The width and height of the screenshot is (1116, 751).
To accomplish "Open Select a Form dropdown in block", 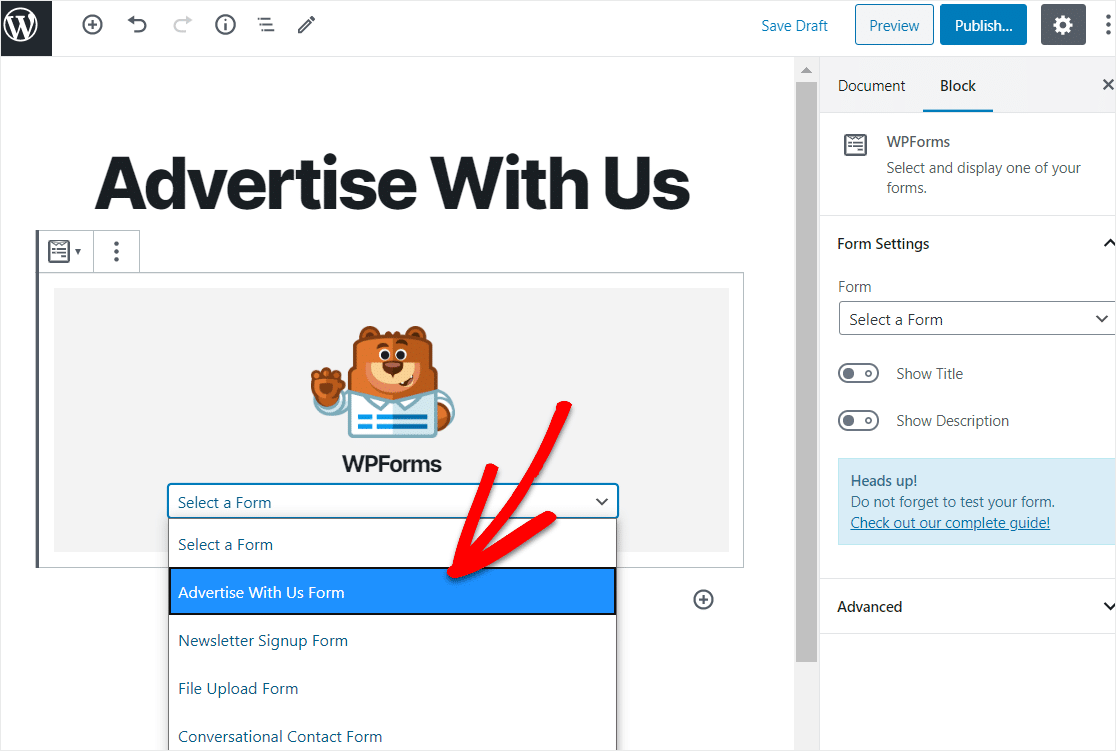I will coord(393,502).
